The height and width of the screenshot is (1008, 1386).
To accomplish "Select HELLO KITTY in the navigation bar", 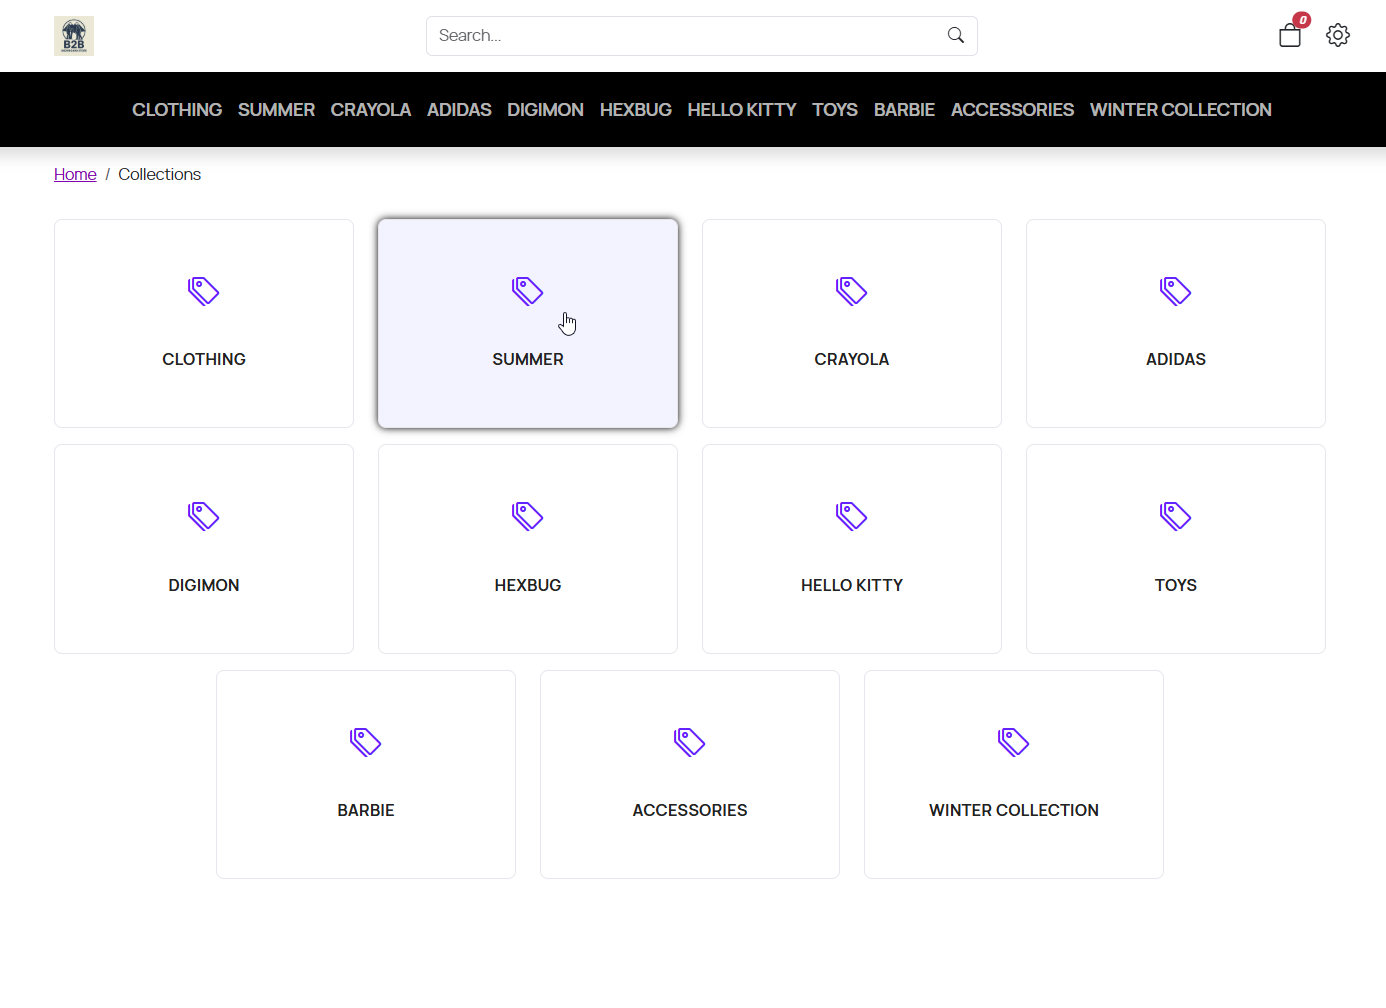I will coord(741,110).
